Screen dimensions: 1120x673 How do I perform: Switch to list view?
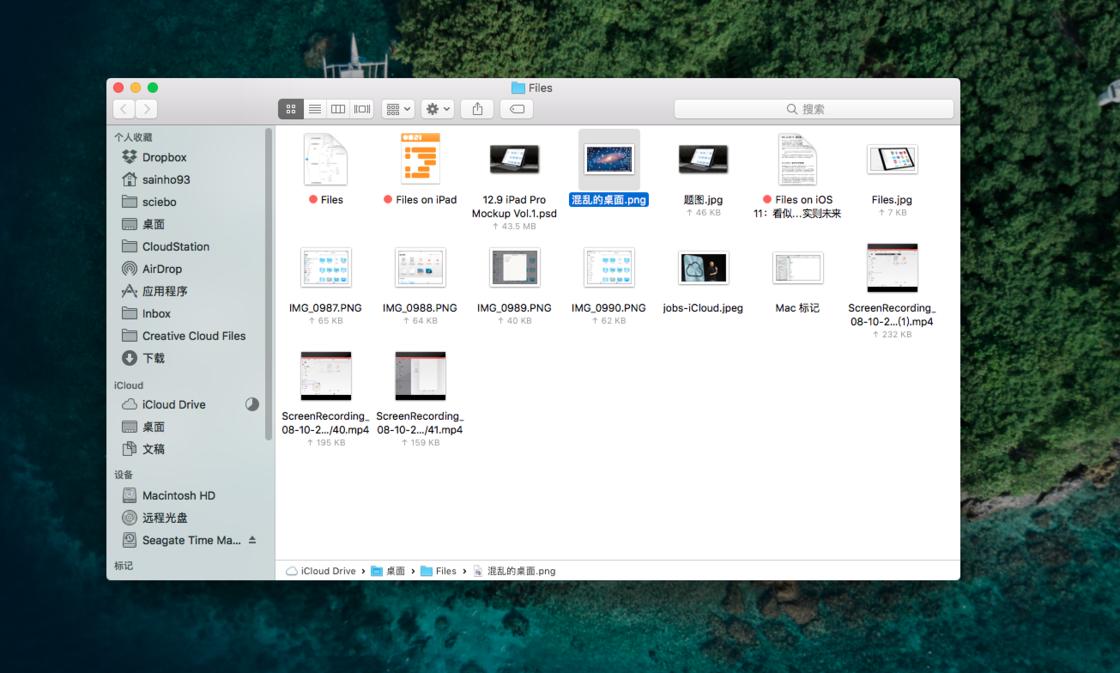315,109
